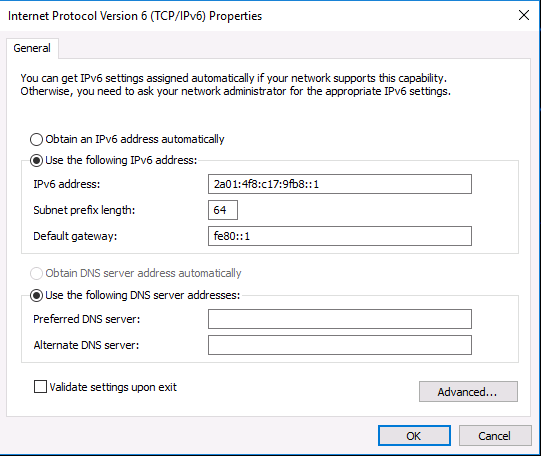Click the Default gateway field

coord(340,236)
